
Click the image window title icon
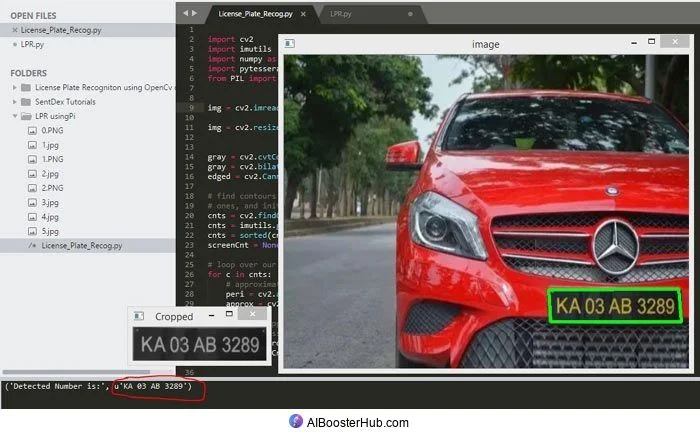(x=290, y=44)
